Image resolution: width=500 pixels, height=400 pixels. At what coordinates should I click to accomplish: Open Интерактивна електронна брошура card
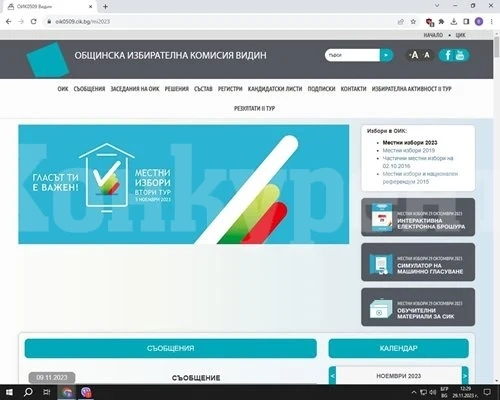coord(418,217)
